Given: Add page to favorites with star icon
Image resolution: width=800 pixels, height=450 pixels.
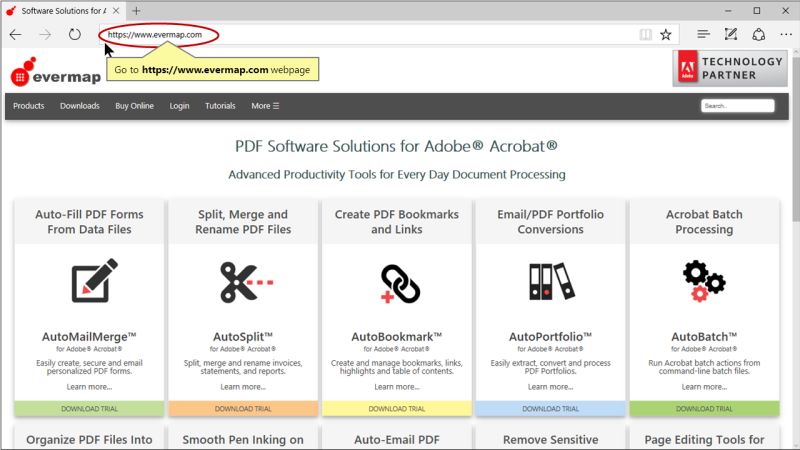Looking at the screenshot, I should (666, 35).
